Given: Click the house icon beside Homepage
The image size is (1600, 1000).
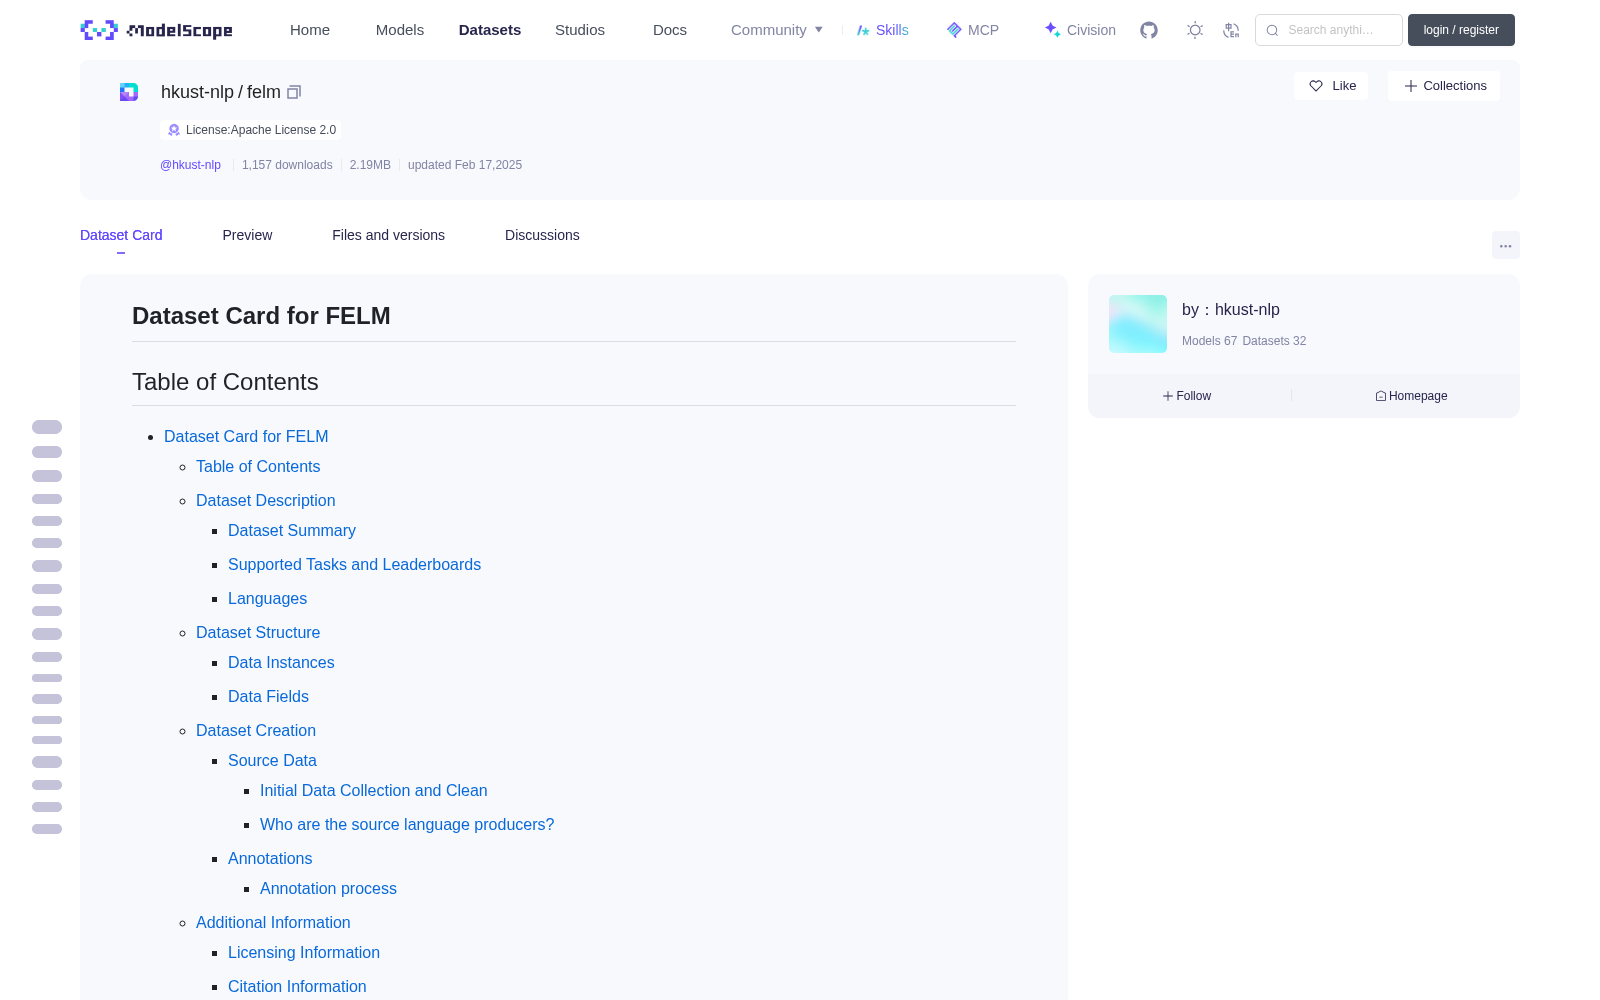Looking at the screenshot, I should [1381, 396].
